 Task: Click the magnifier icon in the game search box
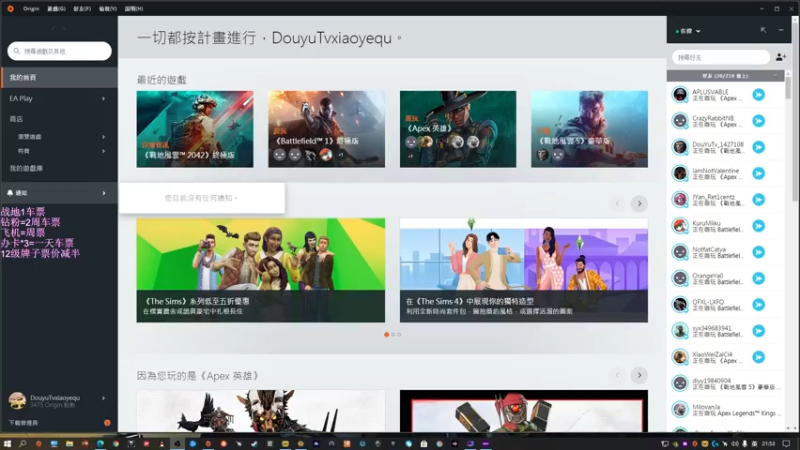point(16,51)
